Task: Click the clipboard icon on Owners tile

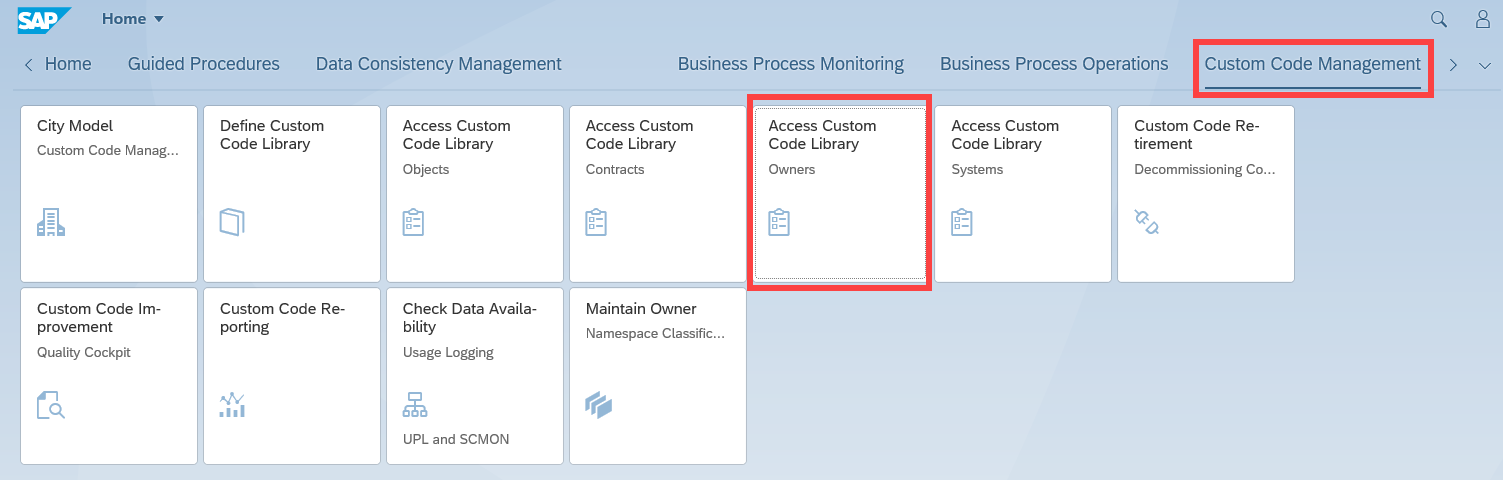Action: [x=780, y=222]
